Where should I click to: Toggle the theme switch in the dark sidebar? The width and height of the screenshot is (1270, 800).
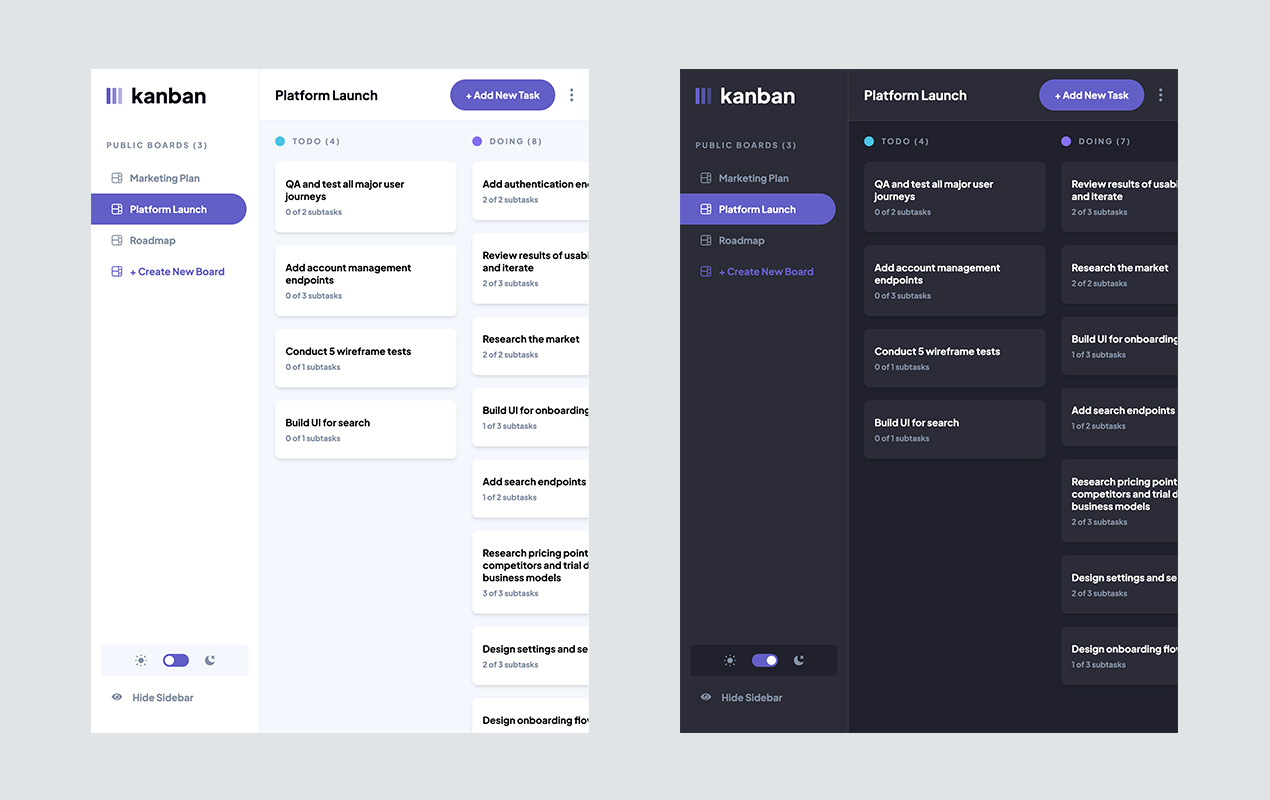pos(764,660)
